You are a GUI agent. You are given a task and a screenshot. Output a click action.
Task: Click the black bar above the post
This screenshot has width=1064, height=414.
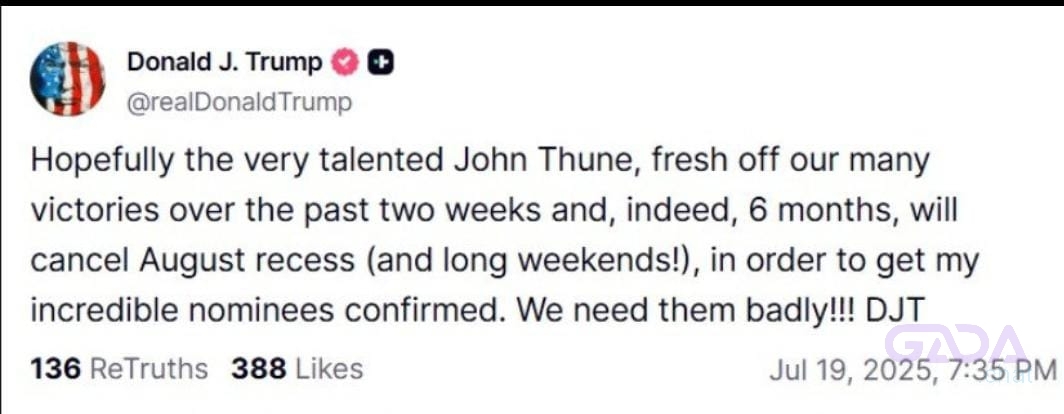click(x=532, y=3)
